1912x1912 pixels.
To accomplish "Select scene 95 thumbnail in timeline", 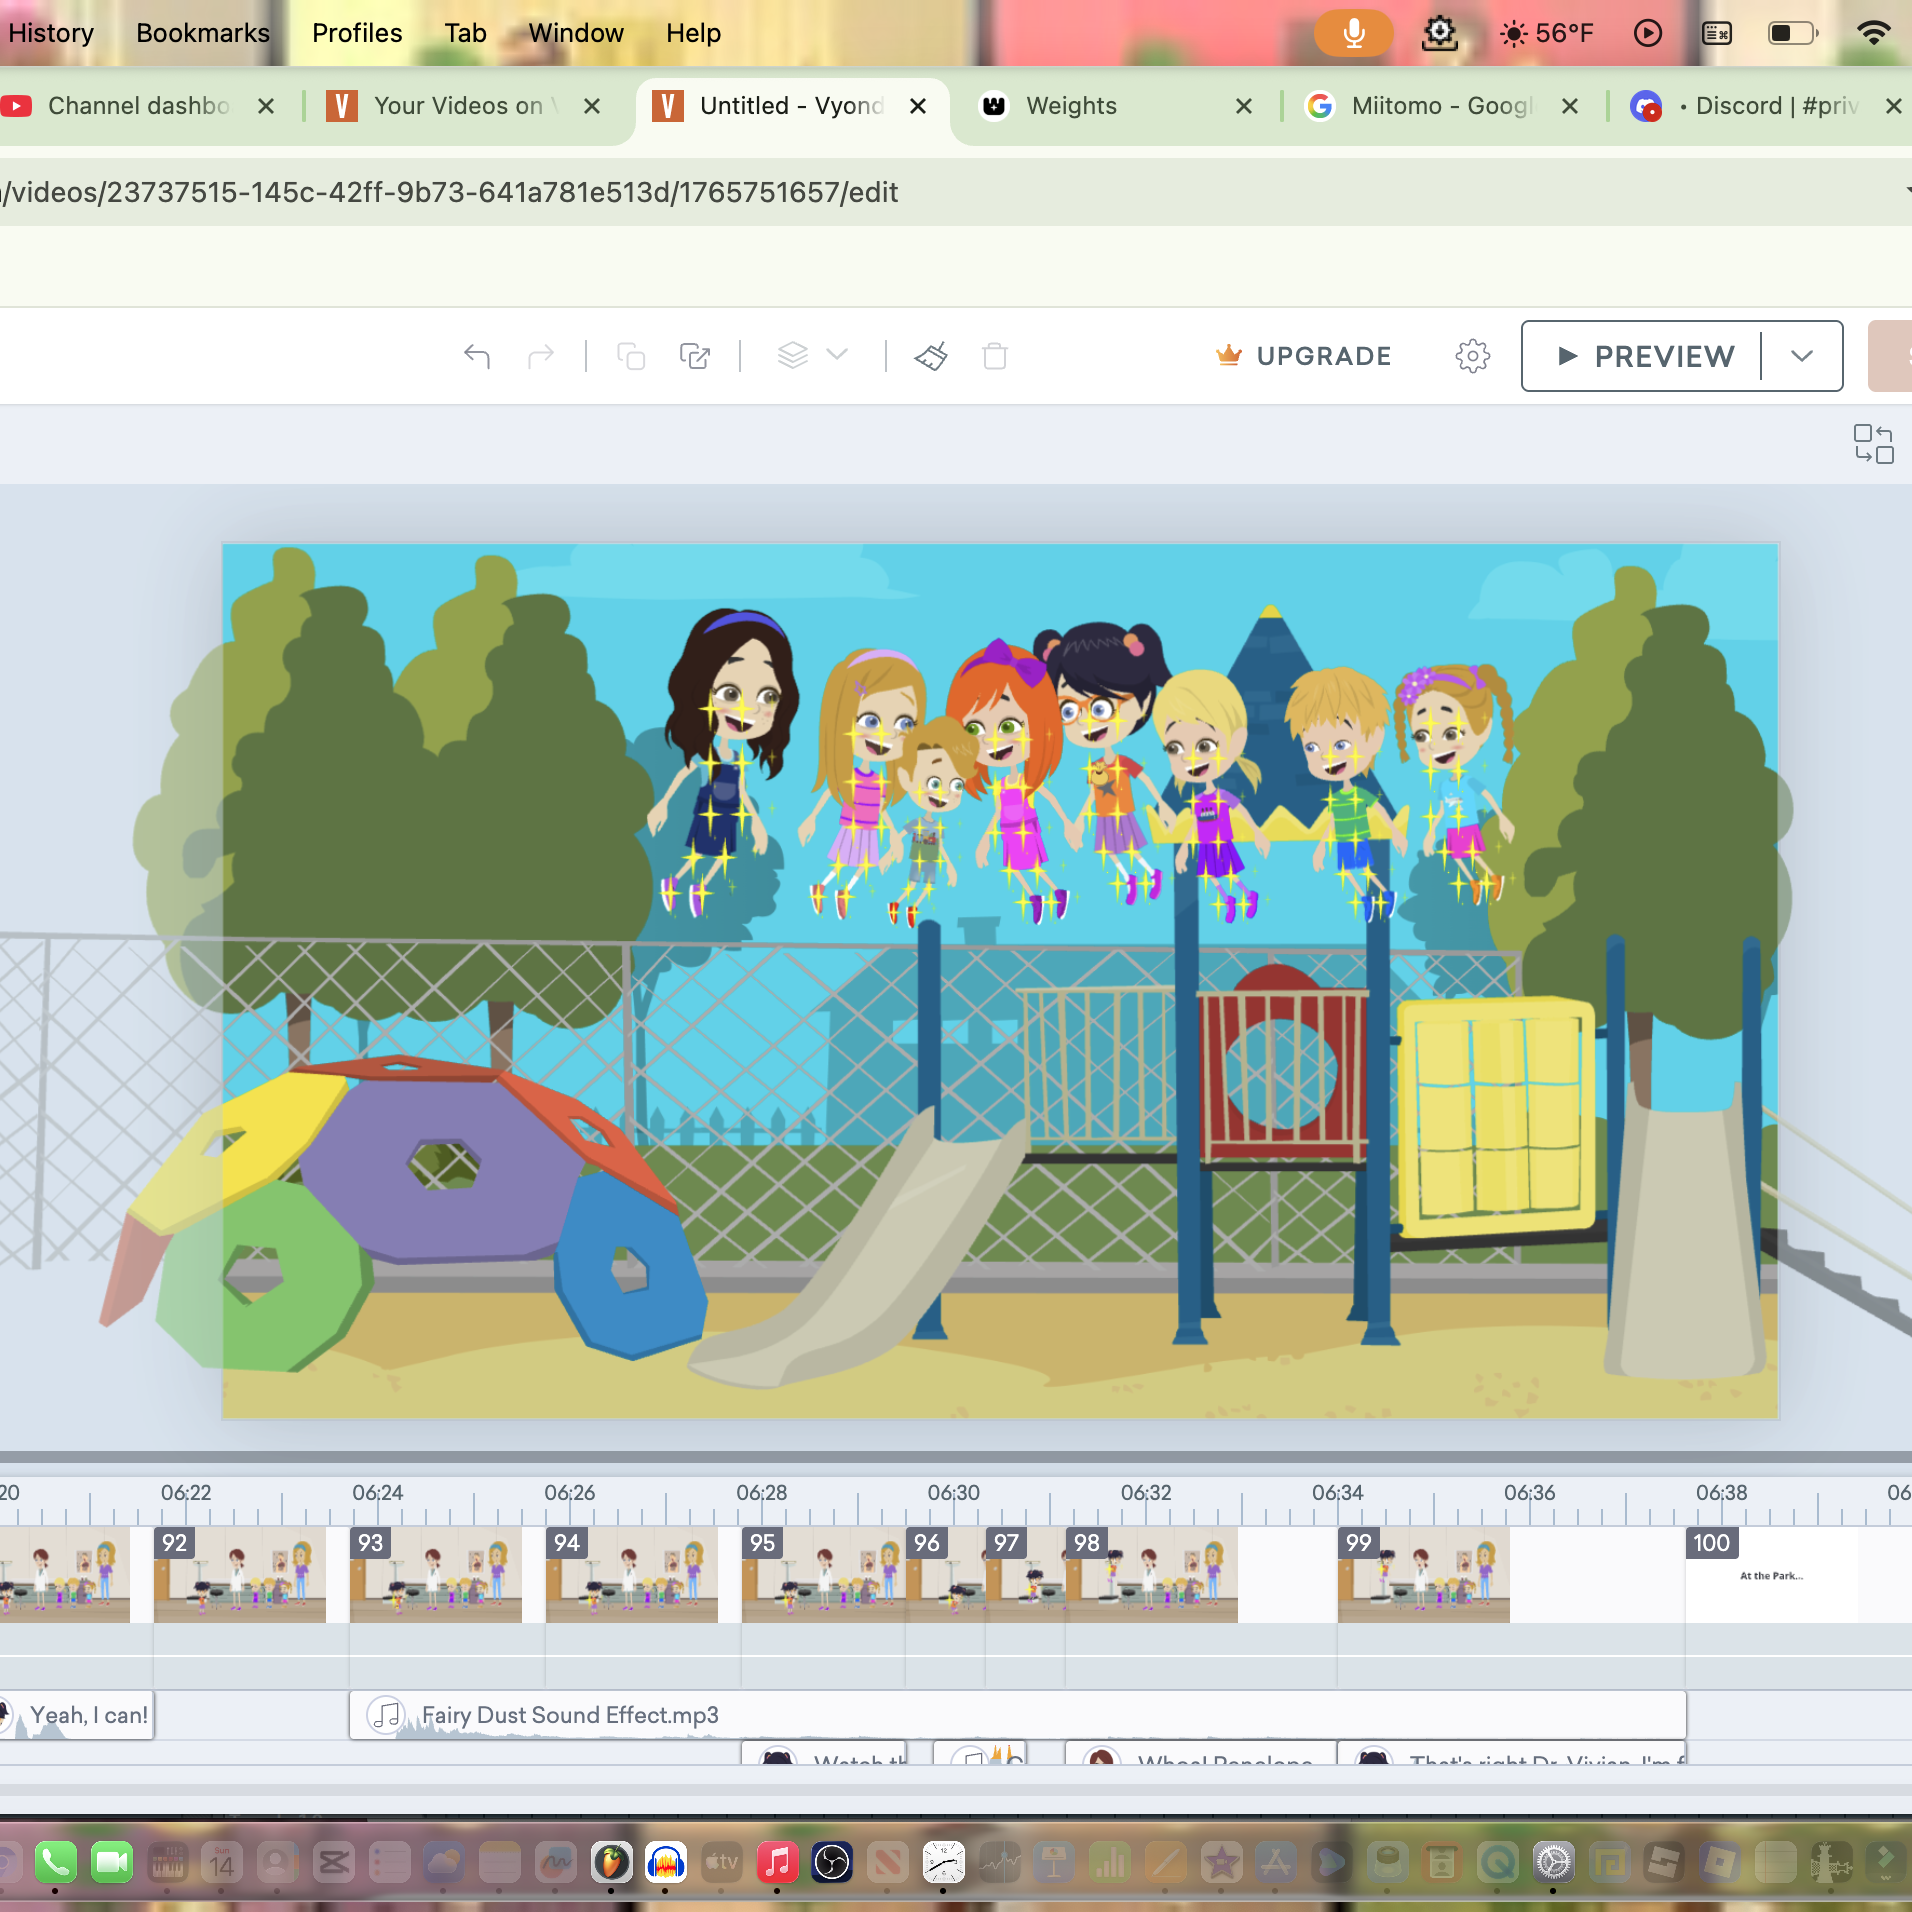I will coord(824,1574).
